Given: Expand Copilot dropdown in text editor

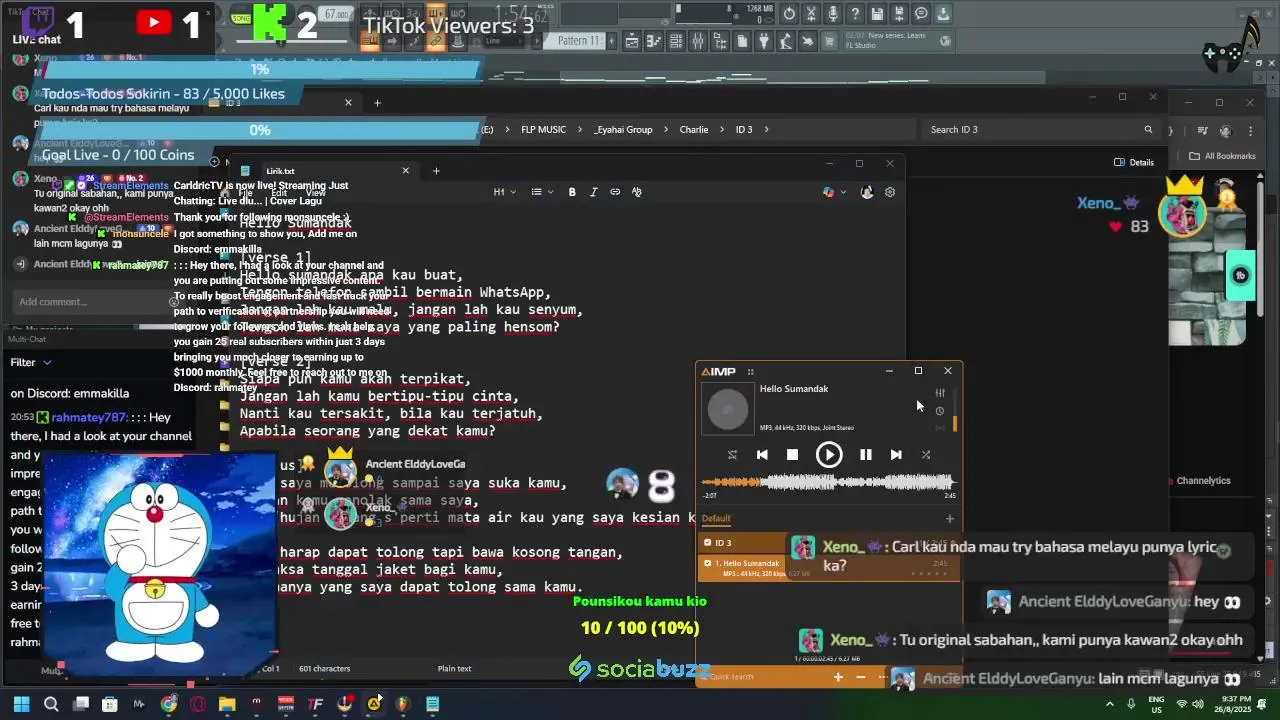Looking at the screenshot, I should [843, 192].
